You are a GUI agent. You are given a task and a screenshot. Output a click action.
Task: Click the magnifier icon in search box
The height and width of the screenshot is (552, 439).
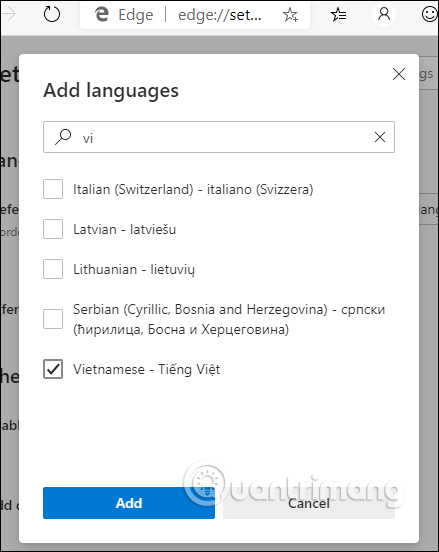coord(63,137)
